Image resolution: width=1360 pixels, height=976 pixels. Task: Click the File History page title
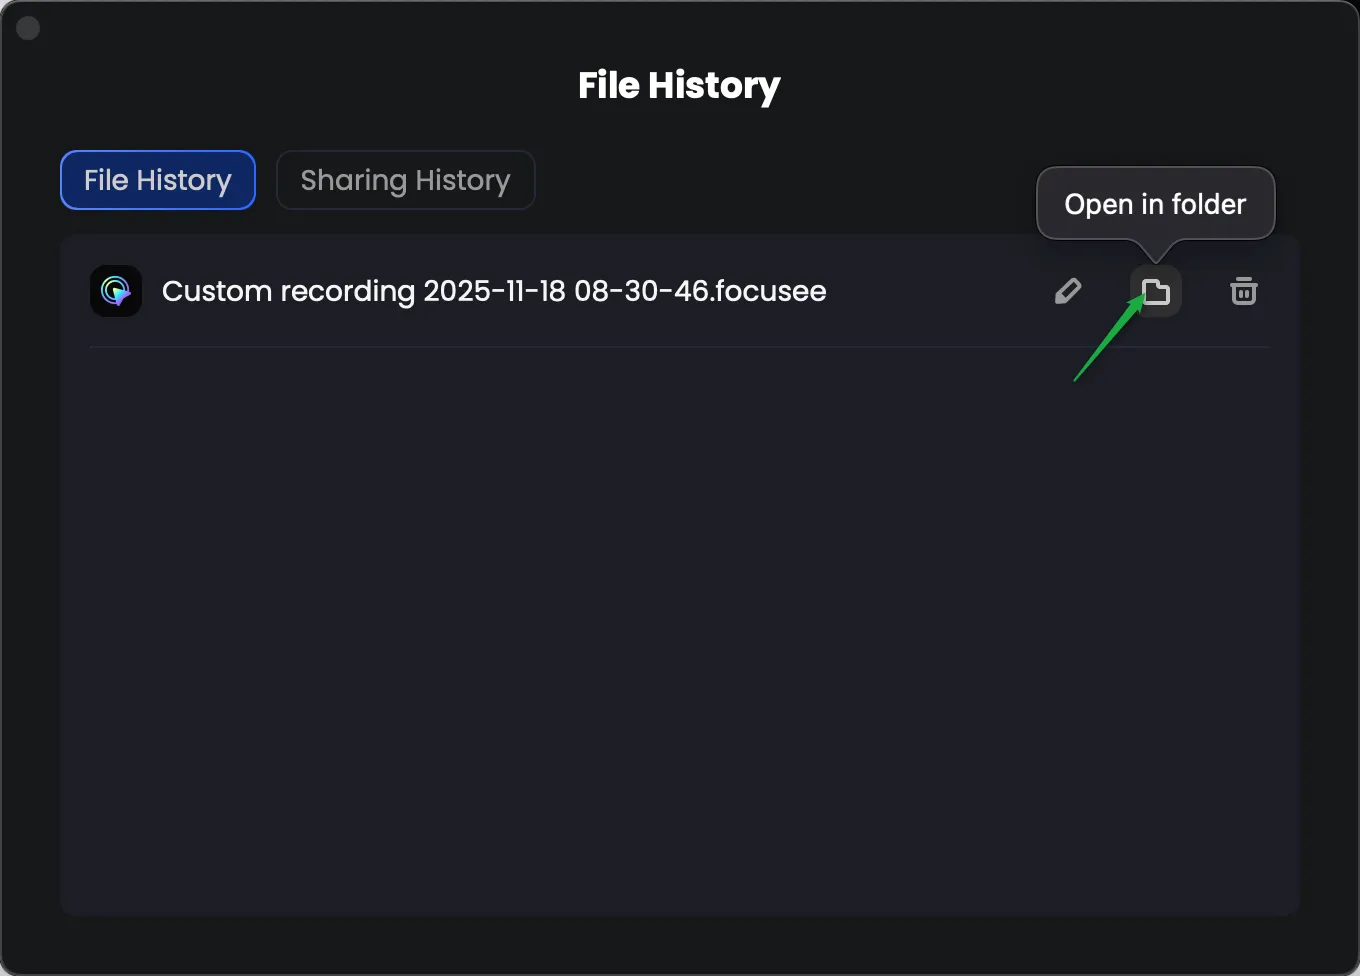(679, 85)
